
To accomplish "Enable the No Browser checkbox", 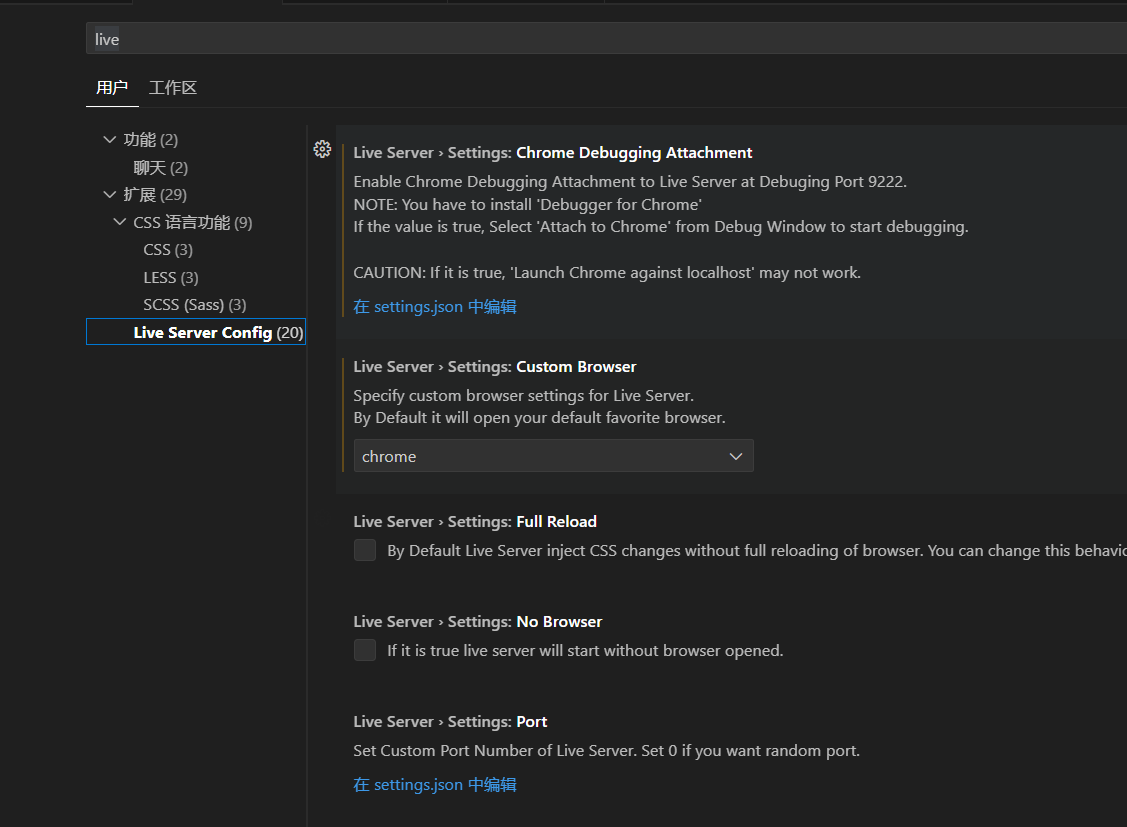I will click(x=365, y=650).
